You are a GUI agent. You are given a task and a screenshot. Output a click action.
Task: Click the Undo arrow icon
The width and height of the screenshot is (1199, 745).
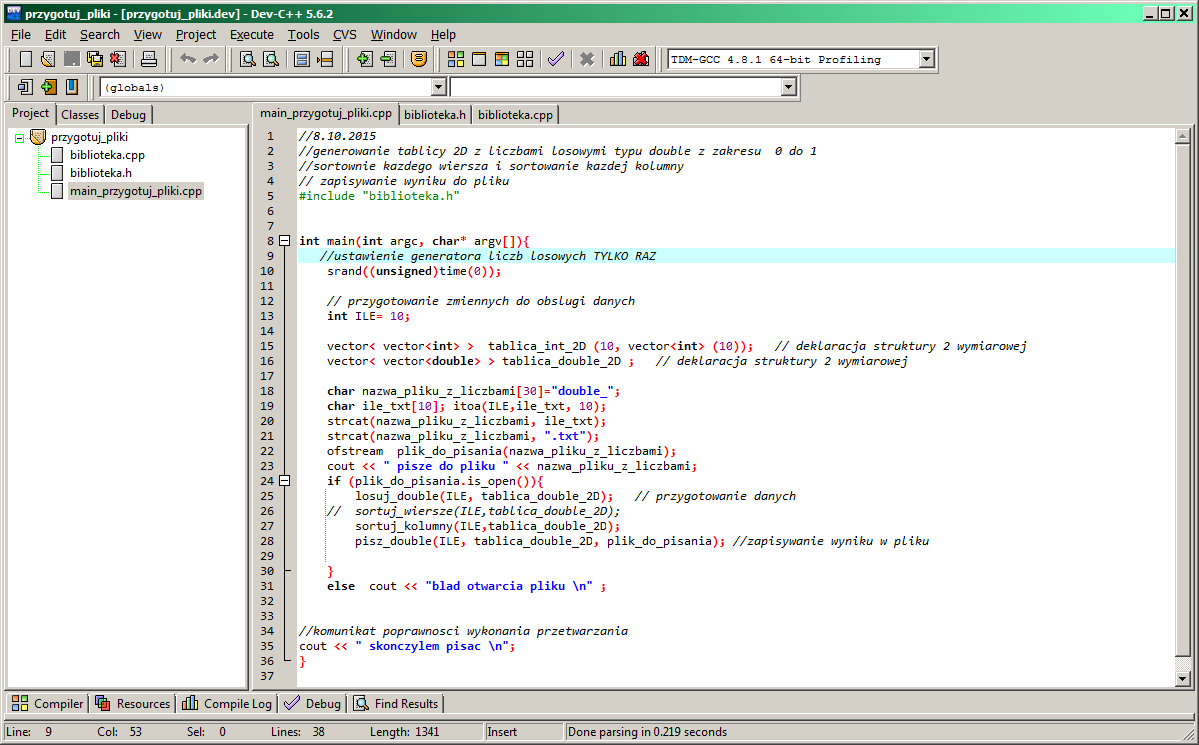(x=187, y=59)
